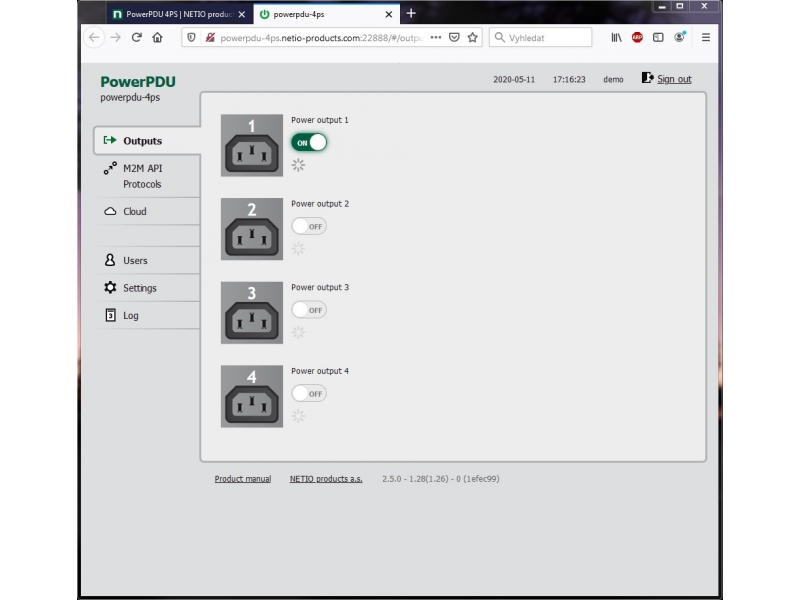
Task: Close the PowerPDU 4PS NETIO tab
Action: click(242, 14)
